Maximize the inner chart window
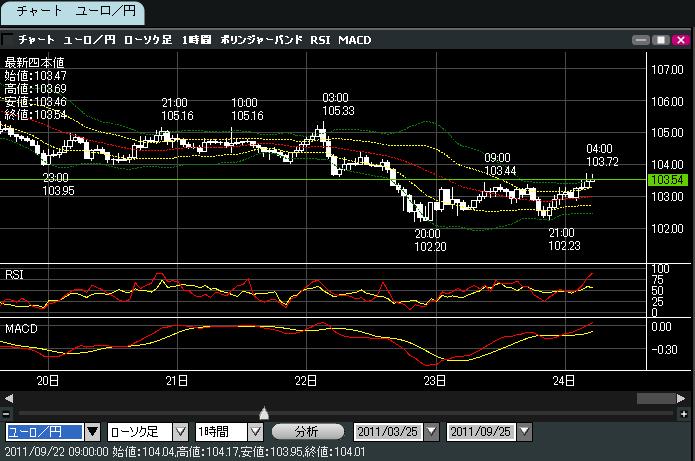The width and height of the screenshot is (695, 461). pyautogui.click(x=661, y=40)
